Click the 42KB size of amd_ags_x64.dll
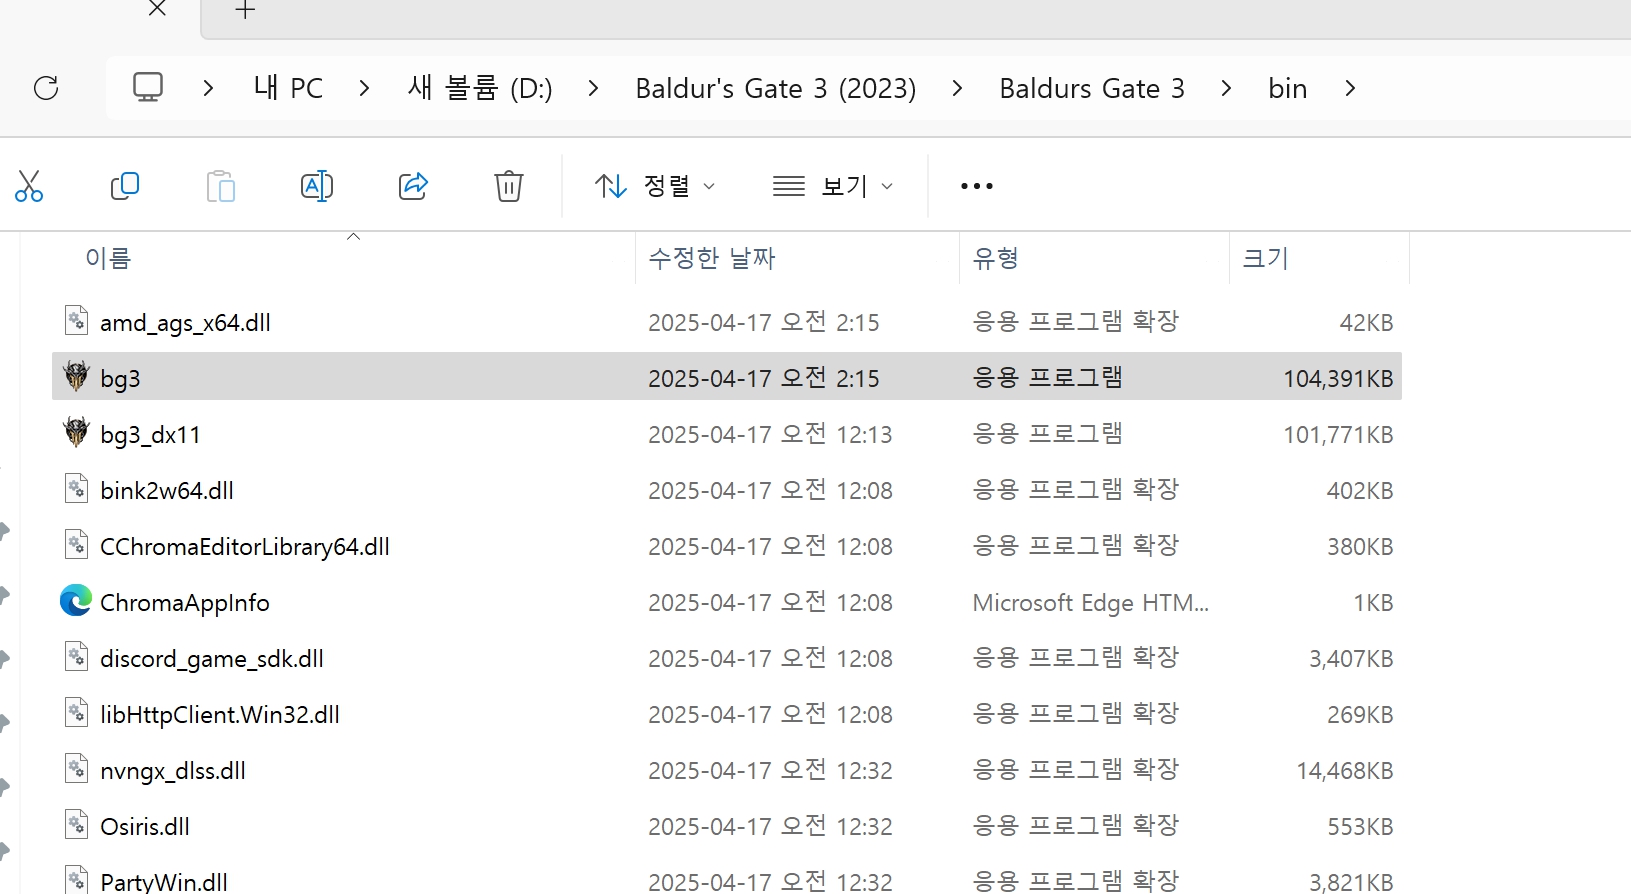 [1366, 323]
